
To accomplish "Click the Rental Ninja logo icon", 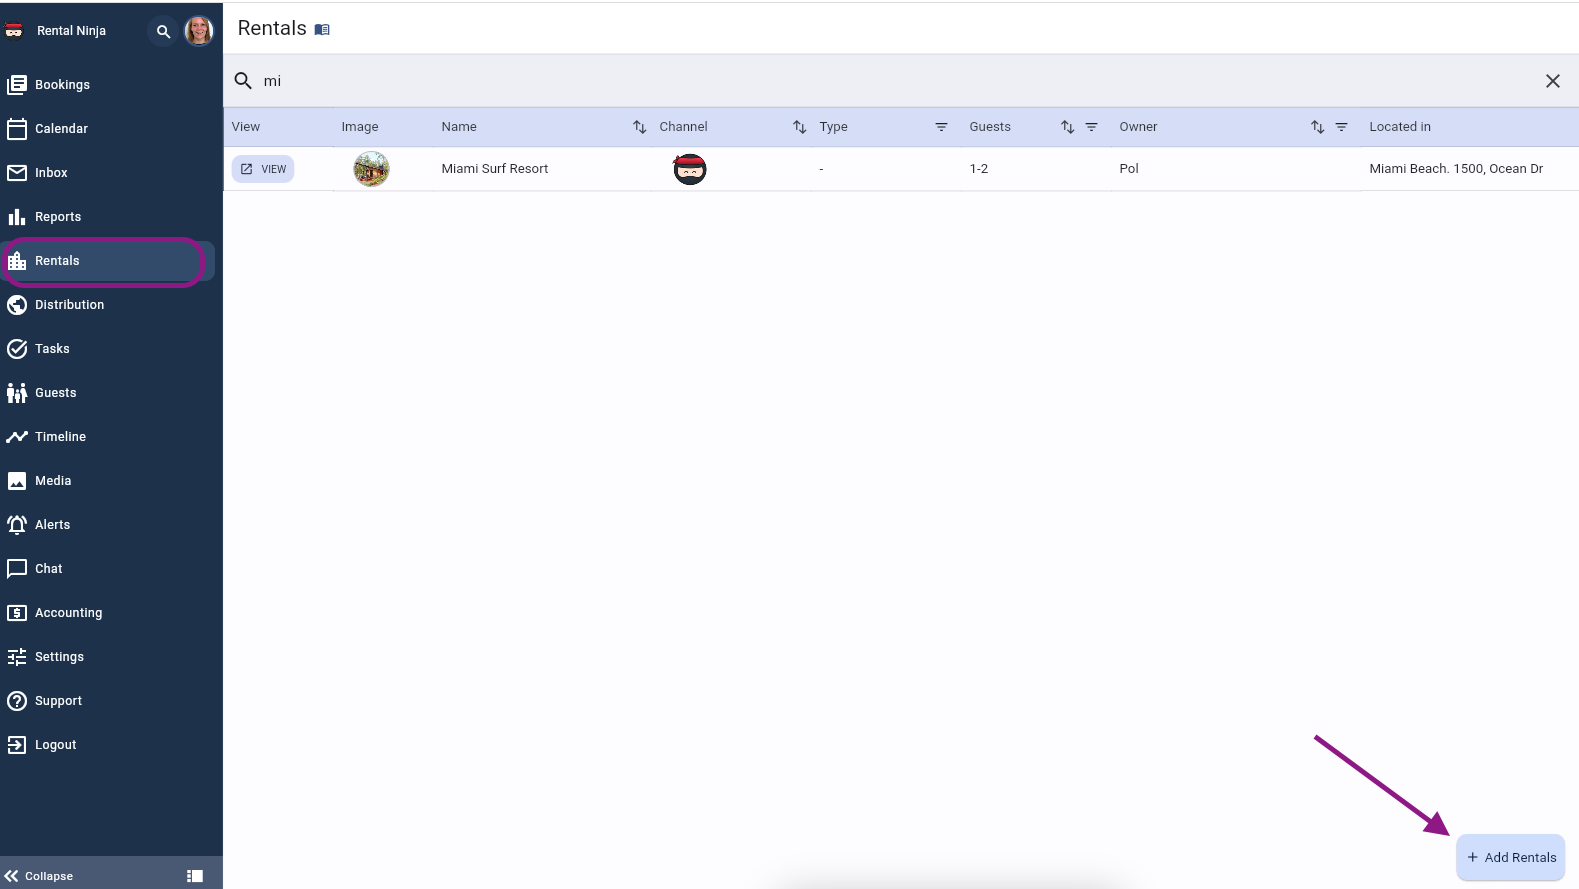I will [x=14, y=31].
